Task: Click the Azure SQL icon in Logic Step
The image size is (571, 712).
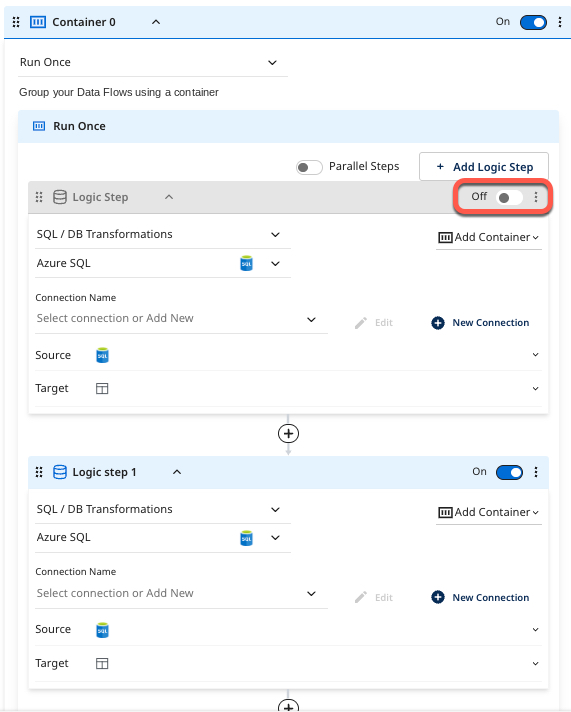Action: pos(246,263)
